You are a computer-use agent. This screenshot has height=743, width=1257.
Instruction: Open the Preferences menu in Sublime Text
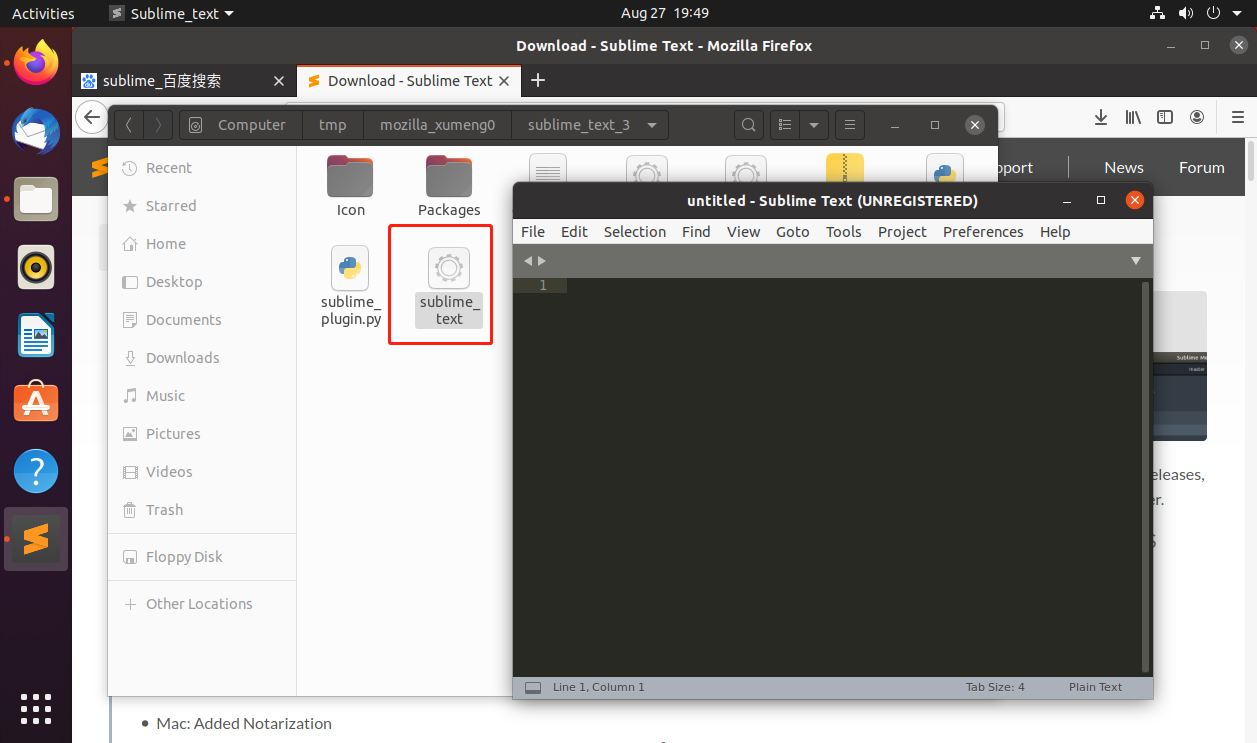tap(983, 231)
